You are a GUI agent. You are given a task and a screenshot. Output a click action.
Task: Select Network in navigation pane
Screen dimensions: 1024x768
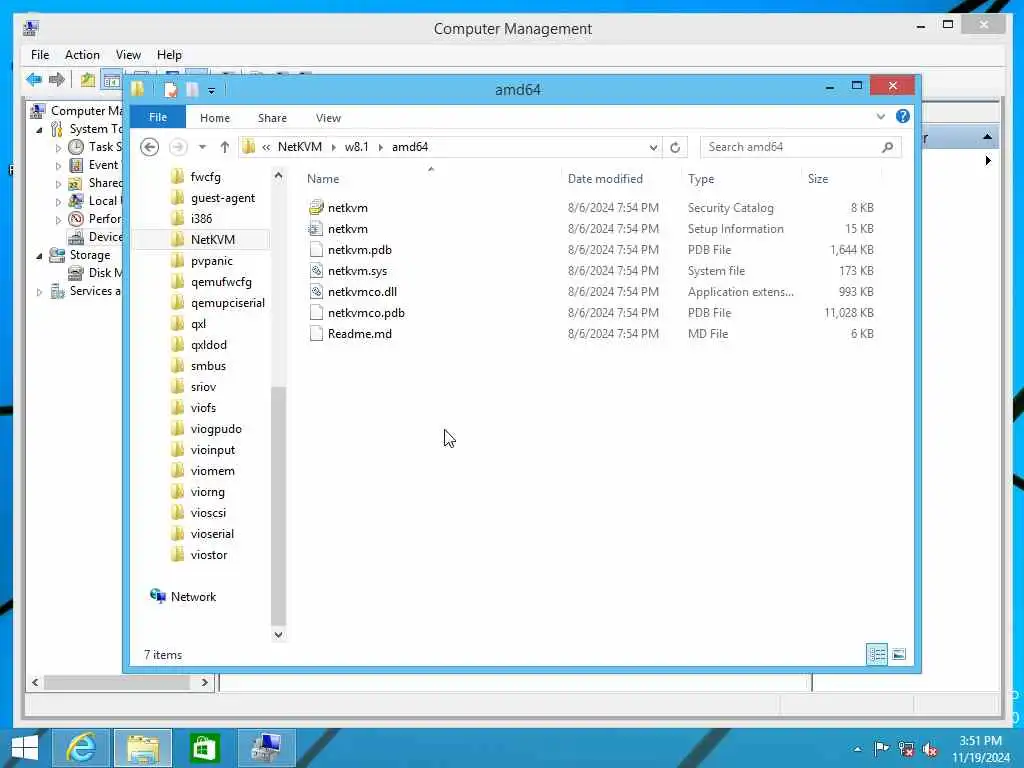tap(193, 597)
